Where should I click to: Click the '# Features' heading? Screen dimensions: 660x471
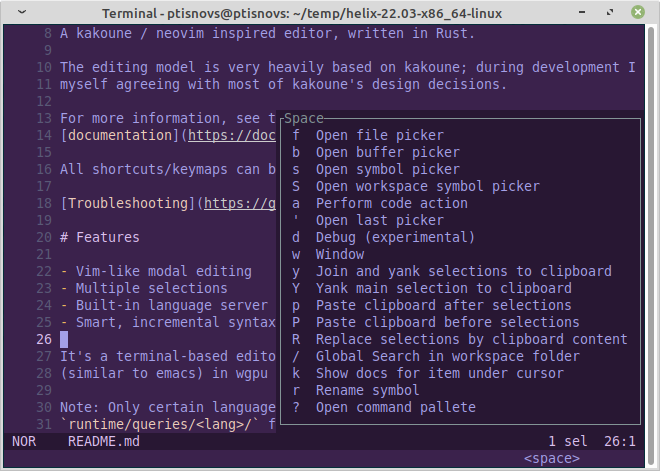pos(100,237)
